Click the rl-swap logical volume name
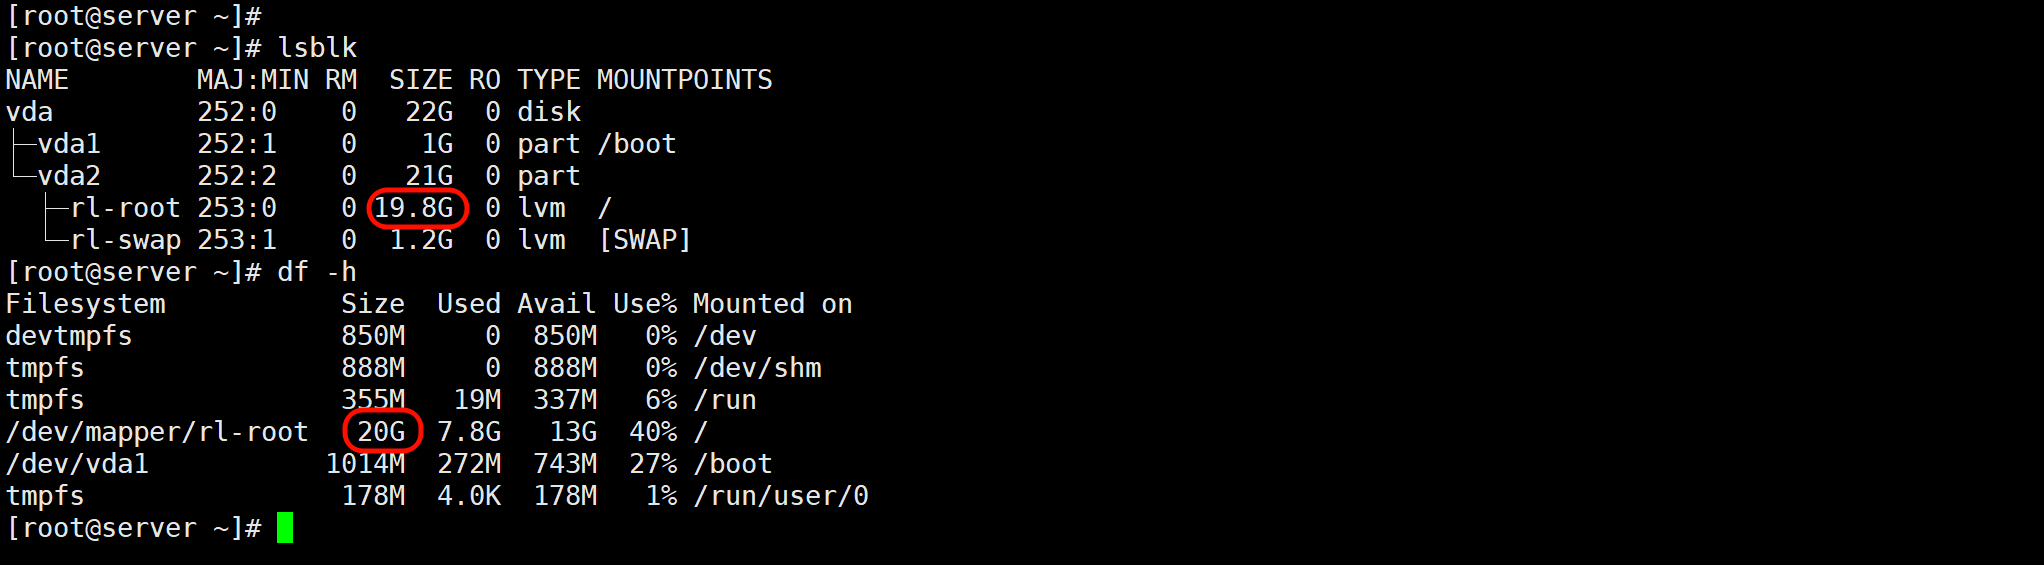This screenshot has height=565, width=2044. click(125, 240)
